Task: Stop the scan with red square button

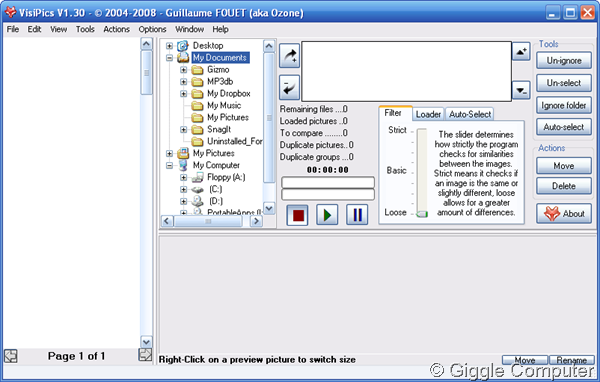Action: pyautogui.click(x=298, y=215)
